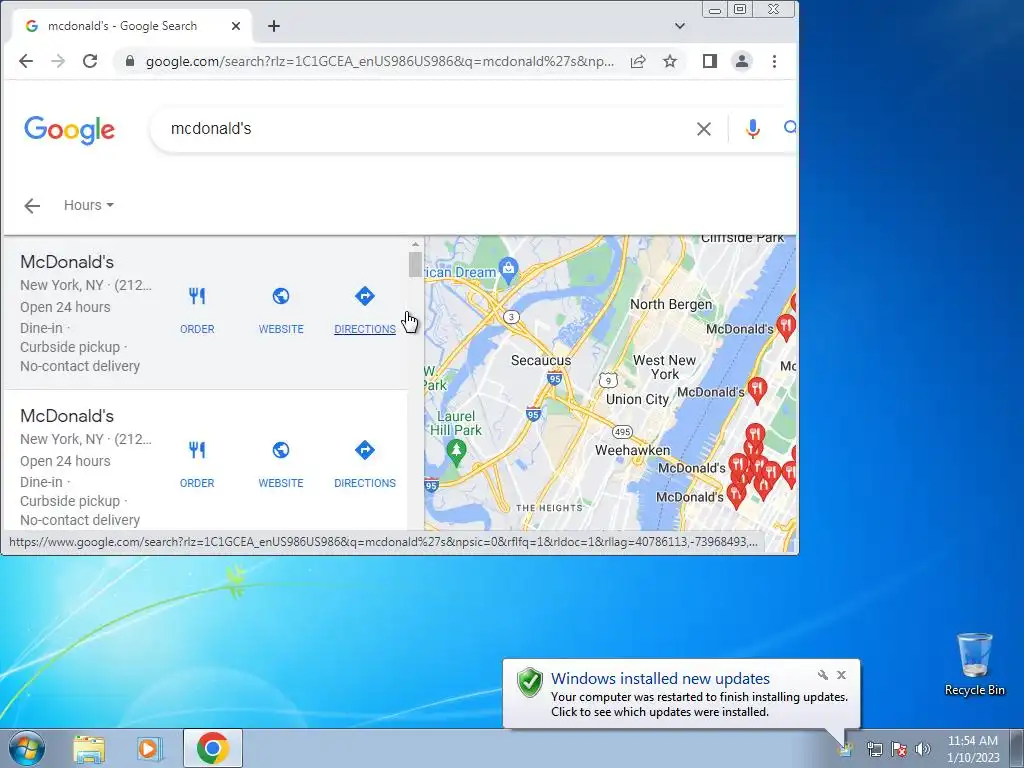Launch Windows Media Player from taskbar
Viewport: 1024px width, 768px height.
pyautogui.click(x=150, y=748)
